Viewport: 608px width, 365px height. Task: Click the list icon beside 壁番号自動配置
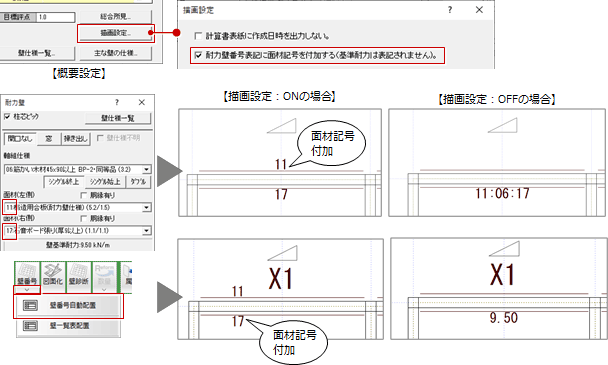[30, 306]
